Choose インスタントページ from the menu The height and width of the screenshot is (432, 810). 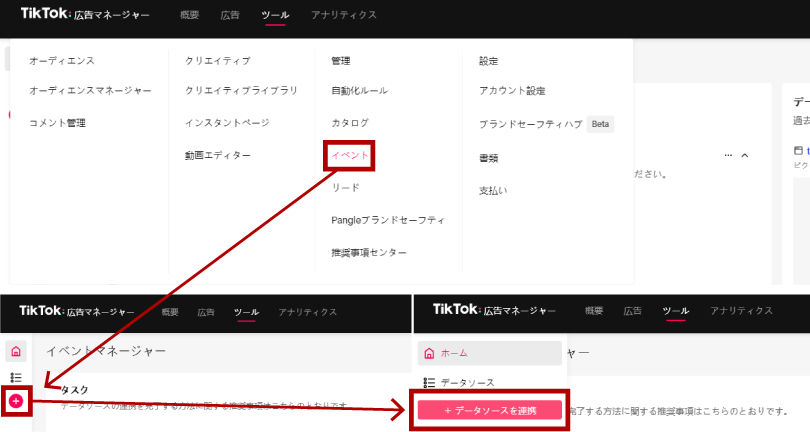[227, 123]
